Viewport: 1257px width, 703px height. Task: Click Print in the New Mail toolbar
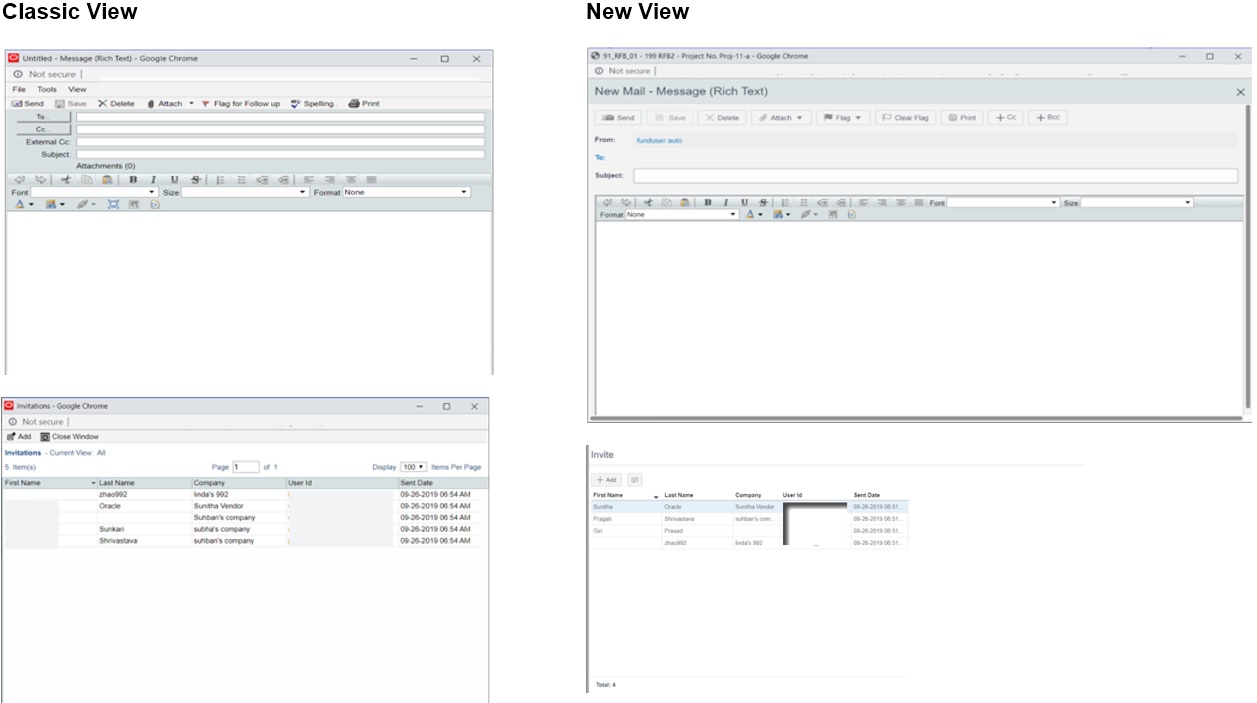962,118
